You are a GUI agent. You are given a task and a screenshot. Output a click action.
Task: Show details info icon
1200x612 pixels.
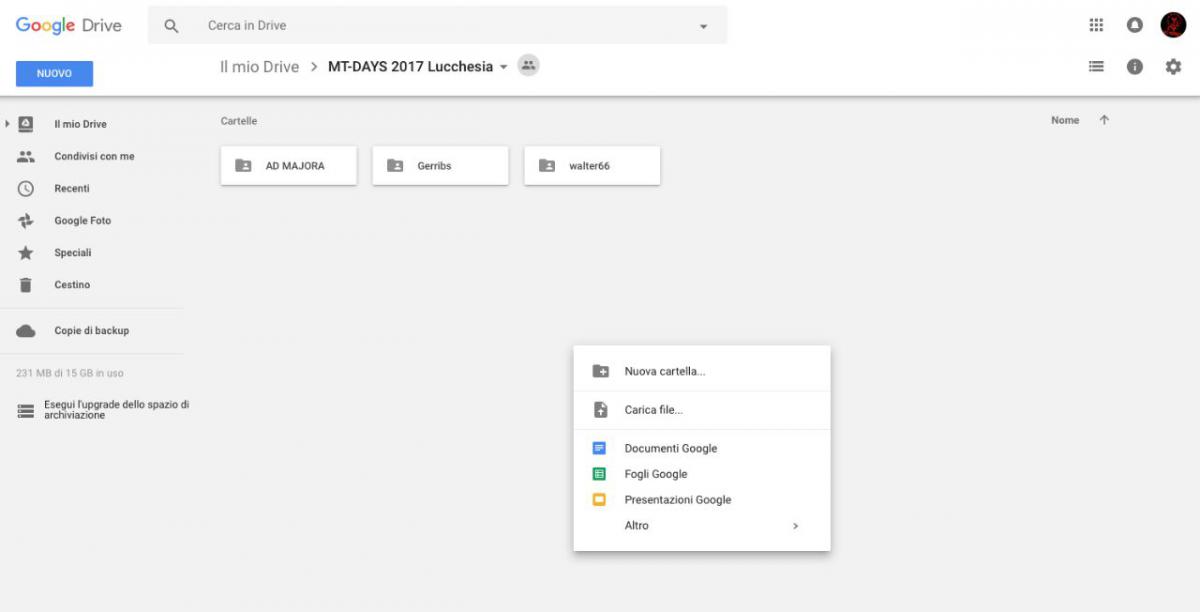pos(1134,66)
